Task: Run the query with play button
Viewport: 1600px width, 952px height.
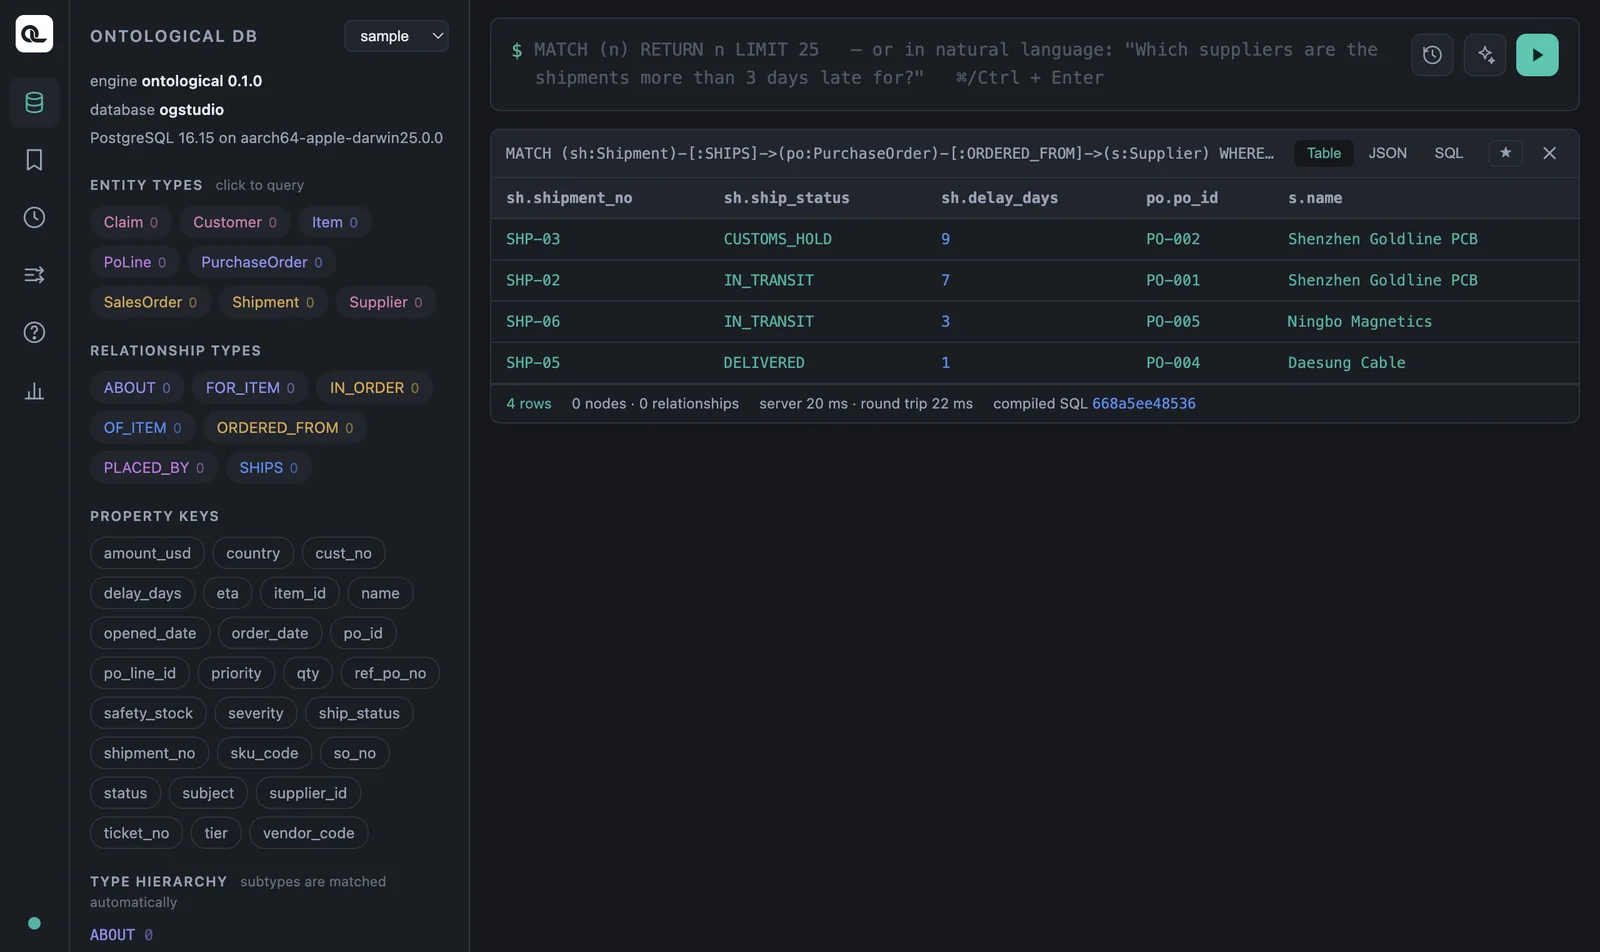Action: point(1537,55)
